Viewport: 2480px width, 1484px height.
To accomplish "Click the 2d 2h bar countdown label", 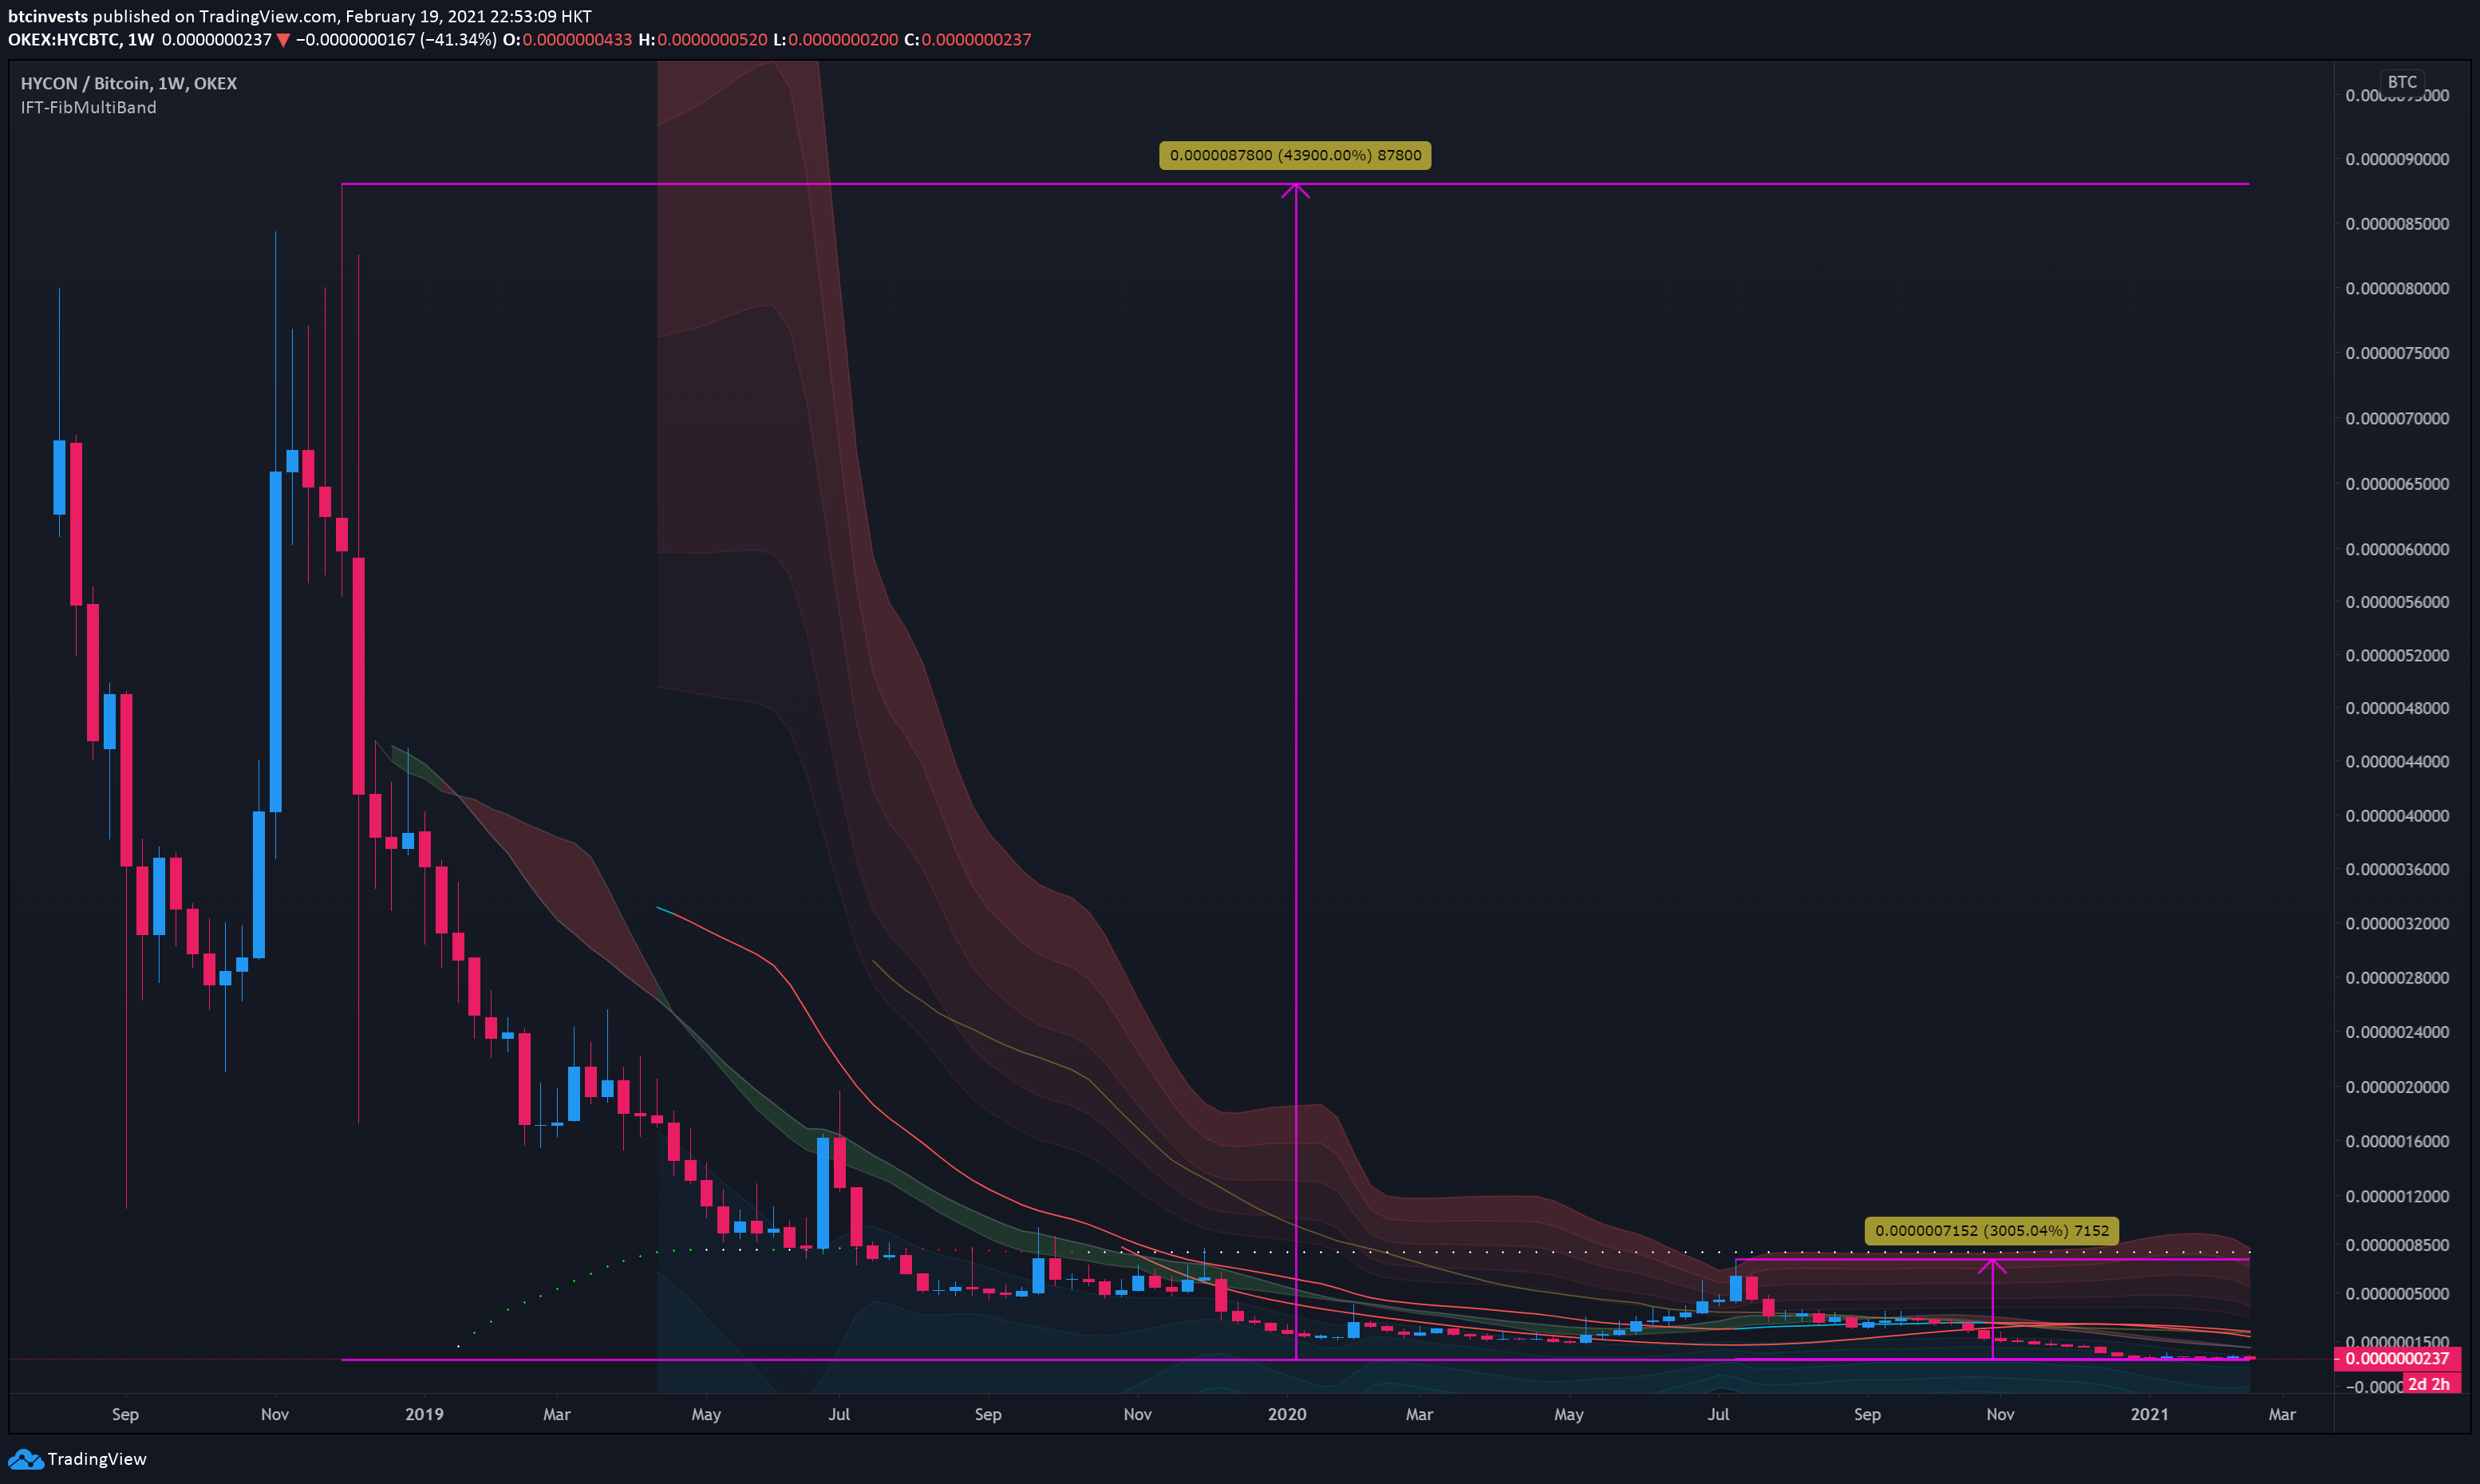I will (2428, 1384).
